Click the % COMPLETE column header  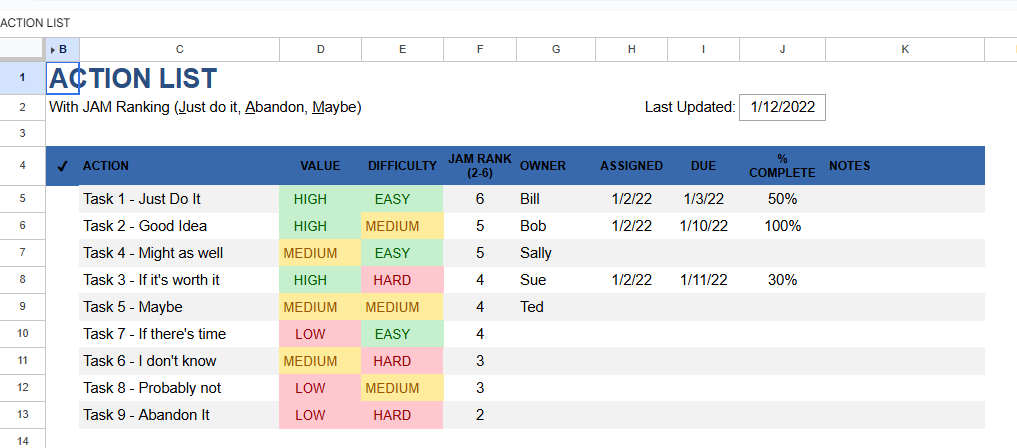[x=782, y=166]
